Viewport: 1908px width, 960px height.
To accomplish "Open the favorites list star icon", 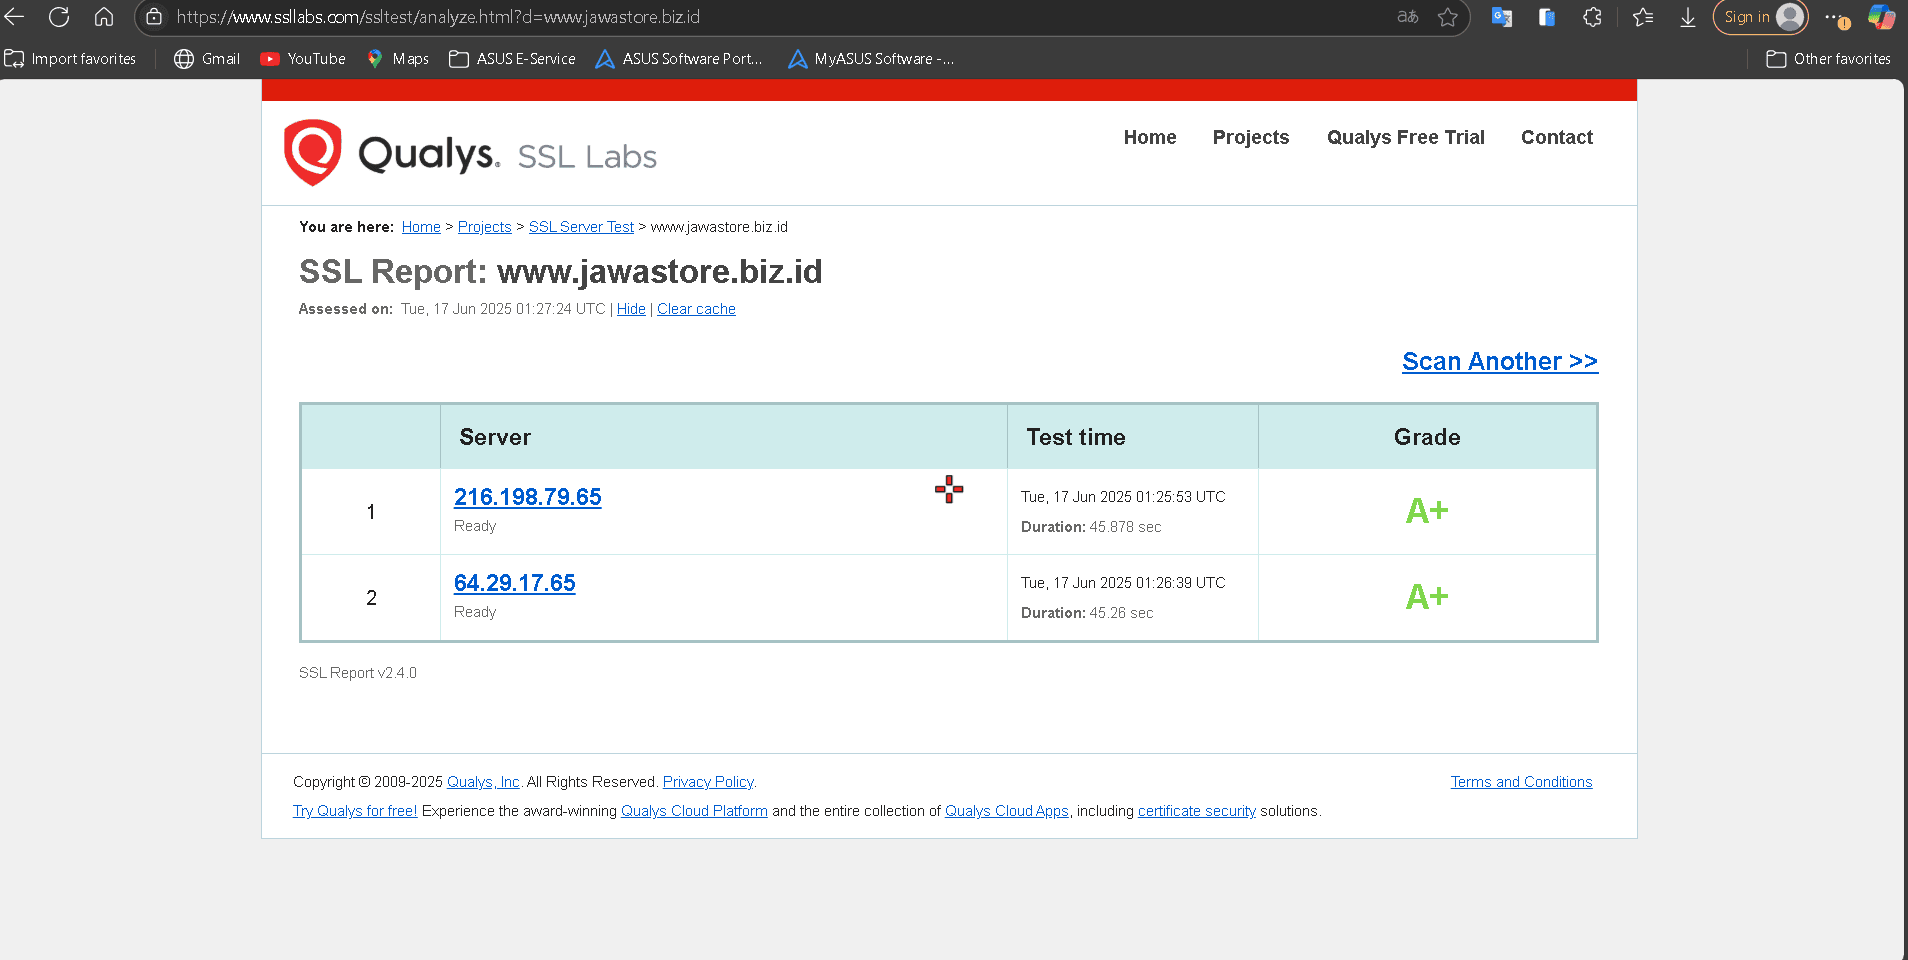I will tap(1642, 17).
